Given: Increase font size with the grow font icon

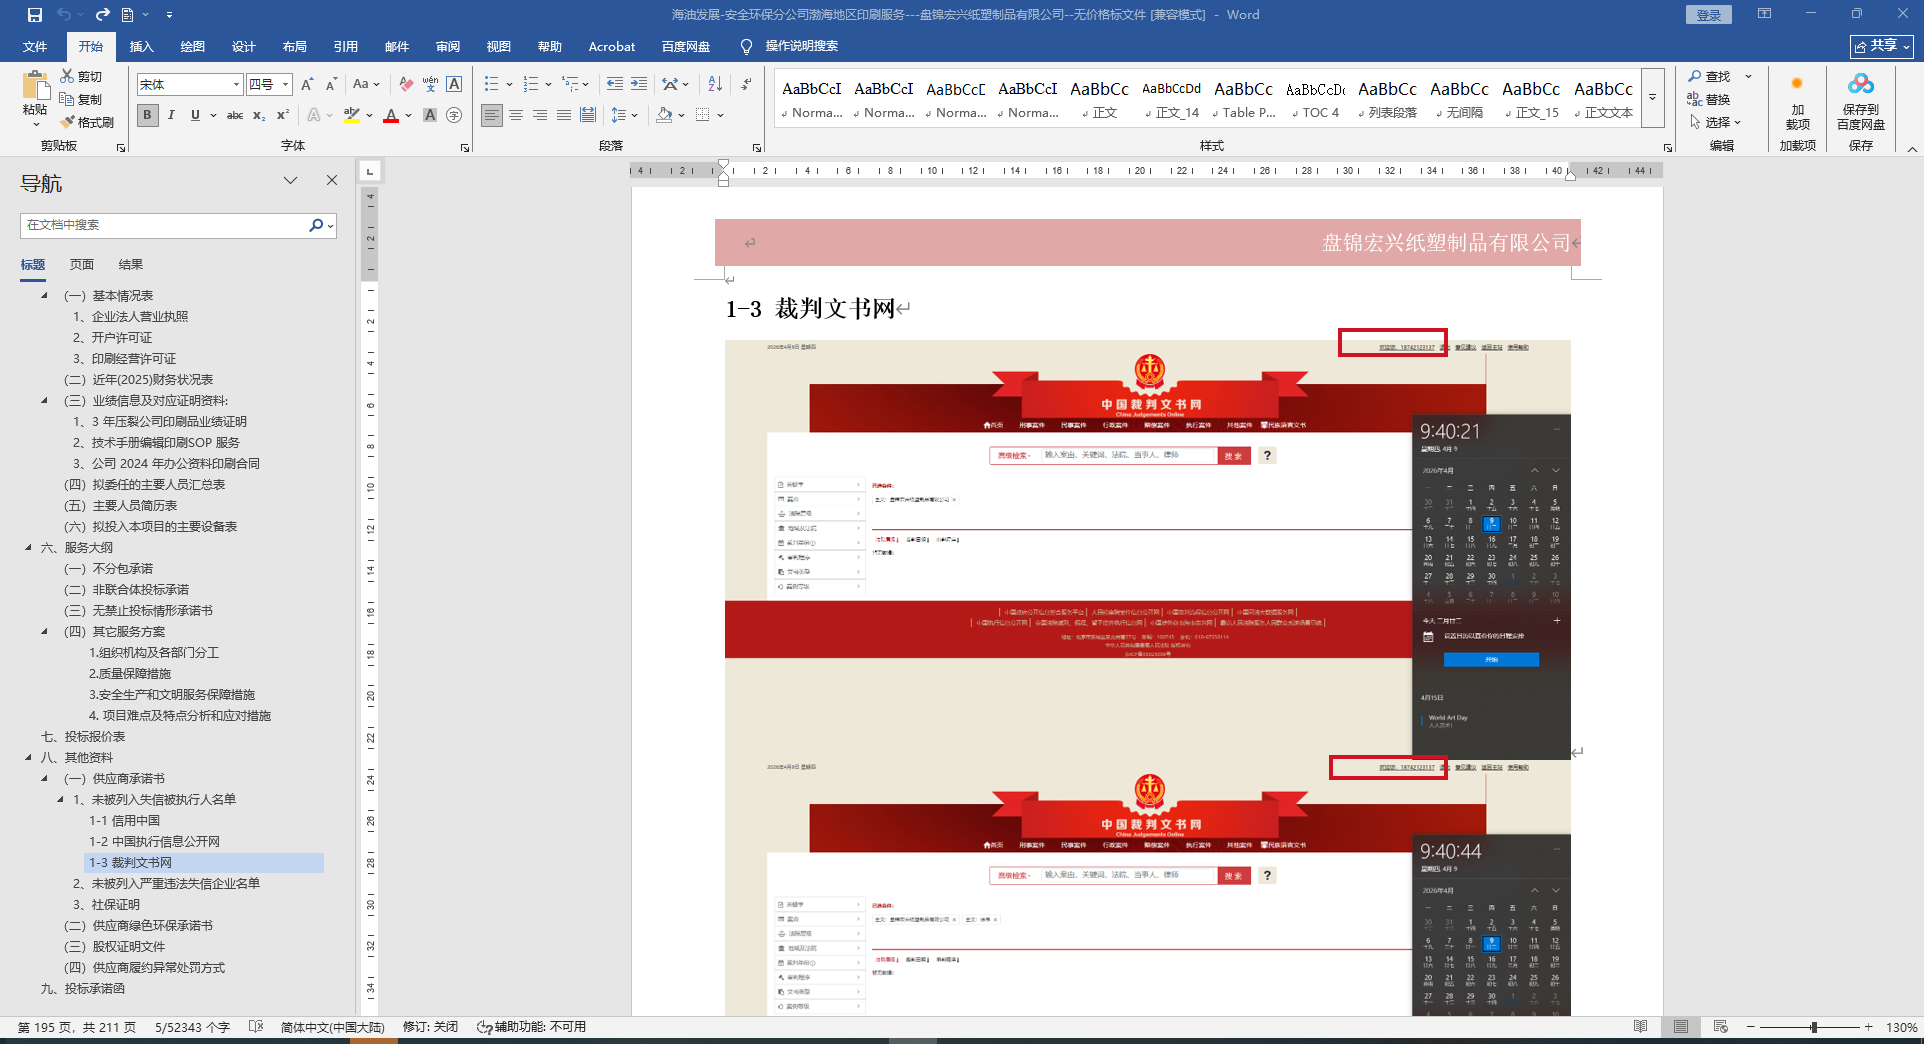Looking at the screenshot, I should coord(307,84).
